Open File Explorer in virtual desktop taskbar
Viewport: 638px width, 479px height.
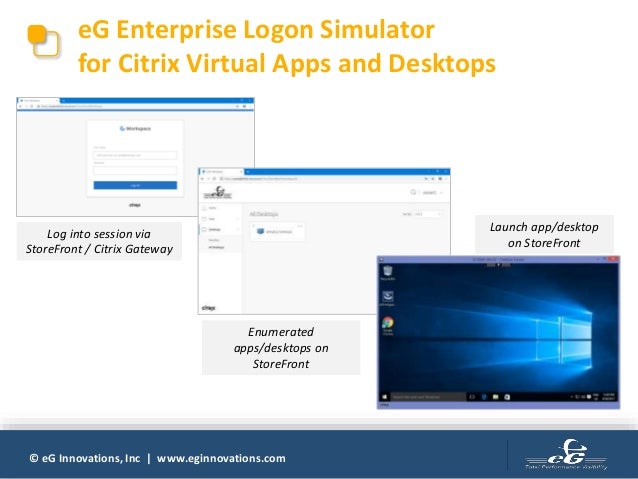point(496,396)
